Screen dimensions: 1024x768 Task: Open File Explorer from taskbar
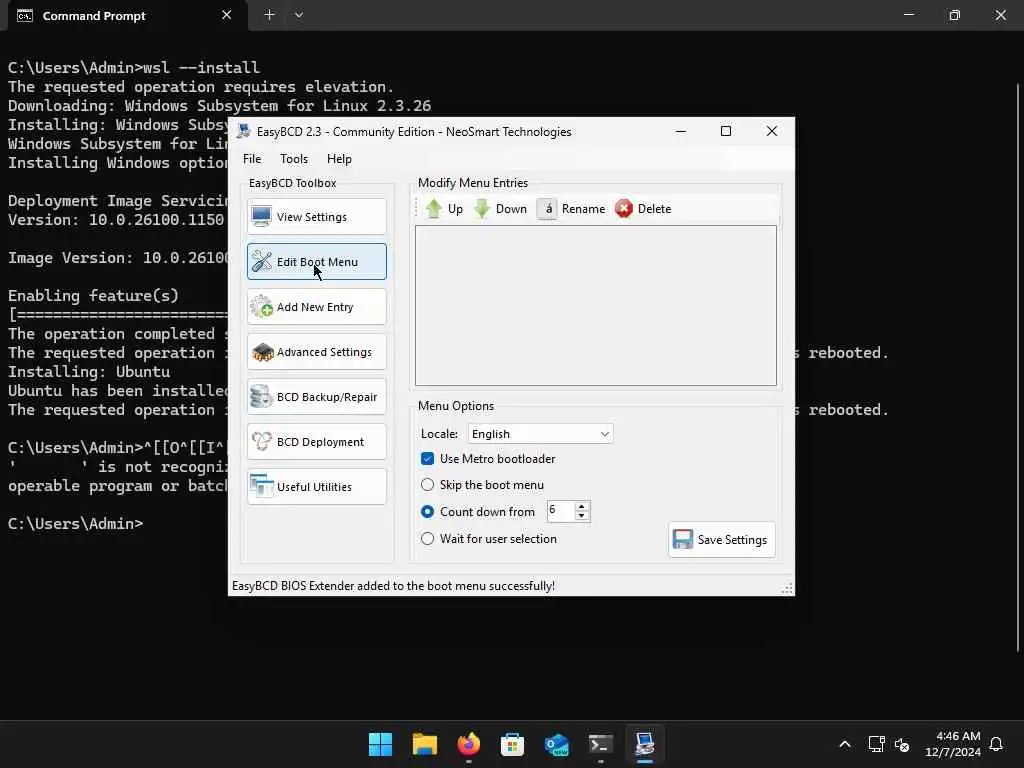pos(424,744)
